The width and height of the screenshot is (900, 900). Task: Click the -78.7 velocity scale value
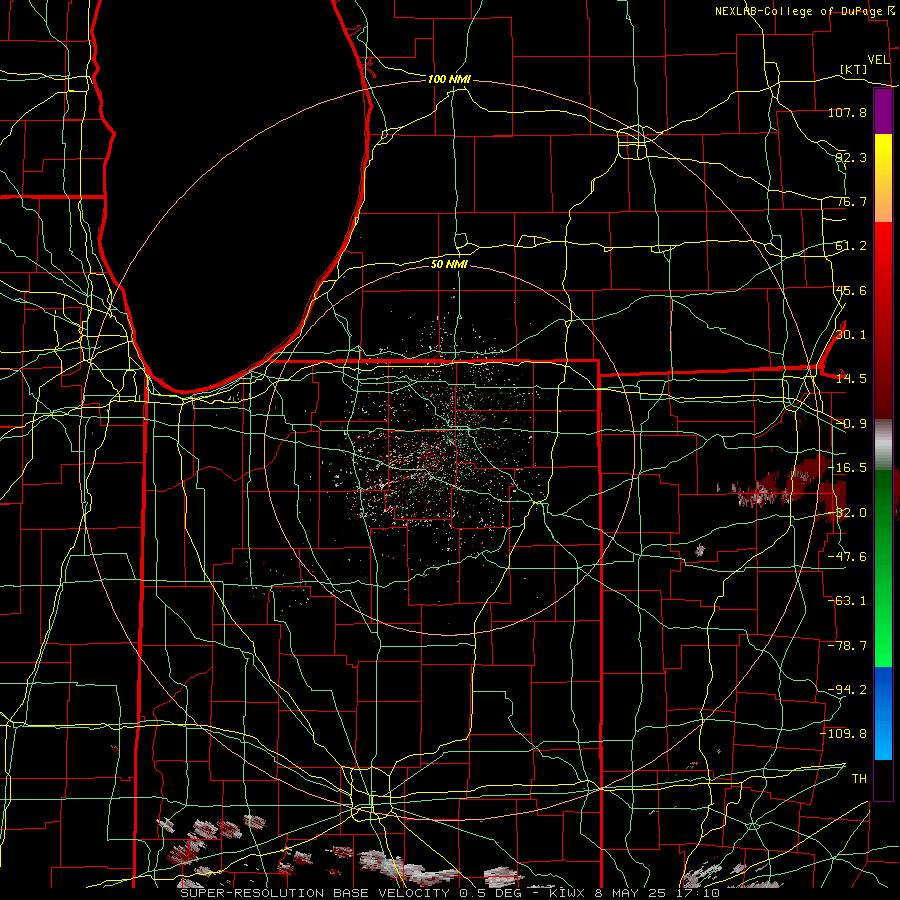point(847,646)
